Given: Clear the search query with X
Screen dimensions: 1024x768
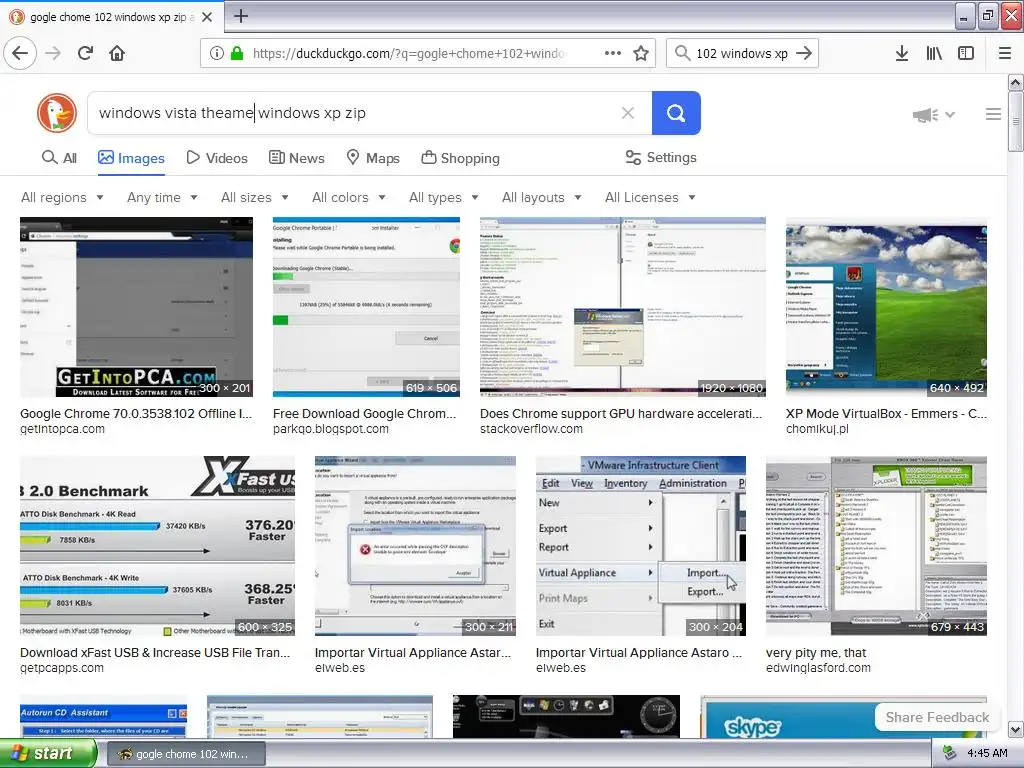Looking at the screenshot, I should point(628,113).
